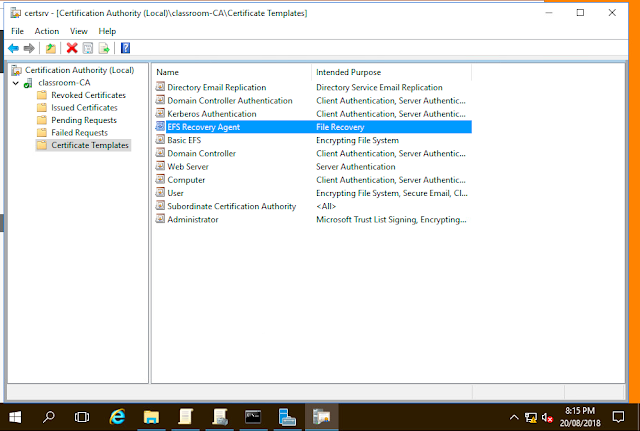Click the Subordinate Certification Authority template icon

pos(160,206)
